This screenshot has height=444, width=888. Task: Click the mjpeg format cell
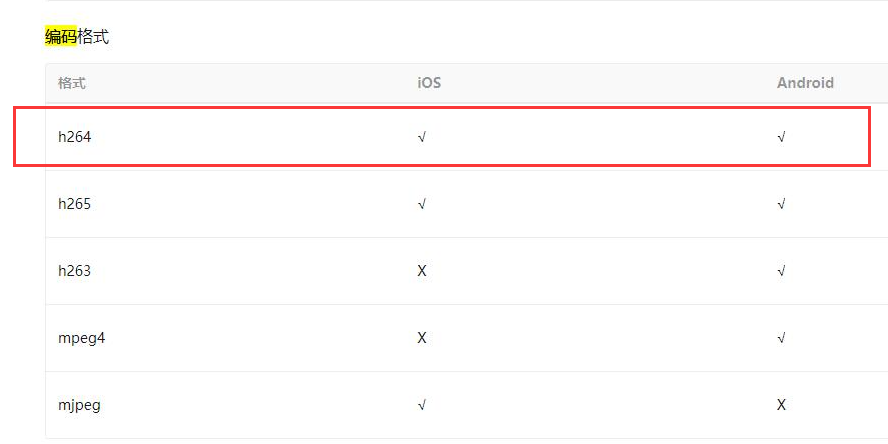(x=79, y=405)
